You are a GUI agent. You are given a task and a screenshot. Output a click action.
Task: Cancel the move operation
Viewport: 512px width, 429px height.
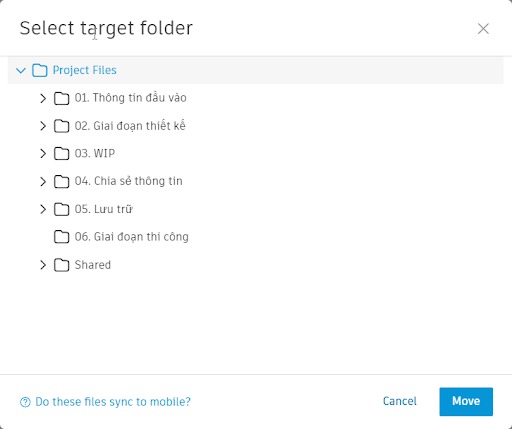pos(400,401)
